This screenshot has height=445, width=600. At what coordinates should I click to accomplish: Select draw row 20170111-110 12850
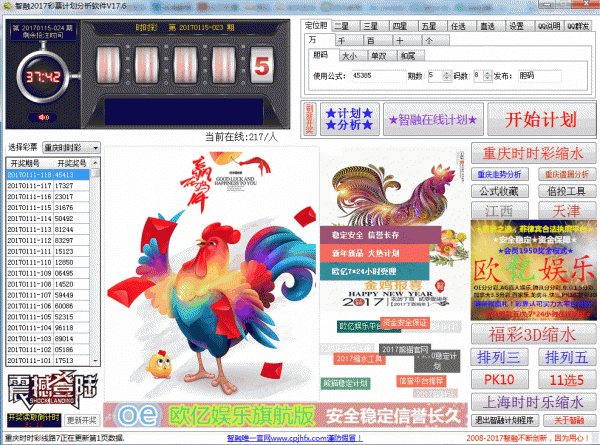click(48, 262)
